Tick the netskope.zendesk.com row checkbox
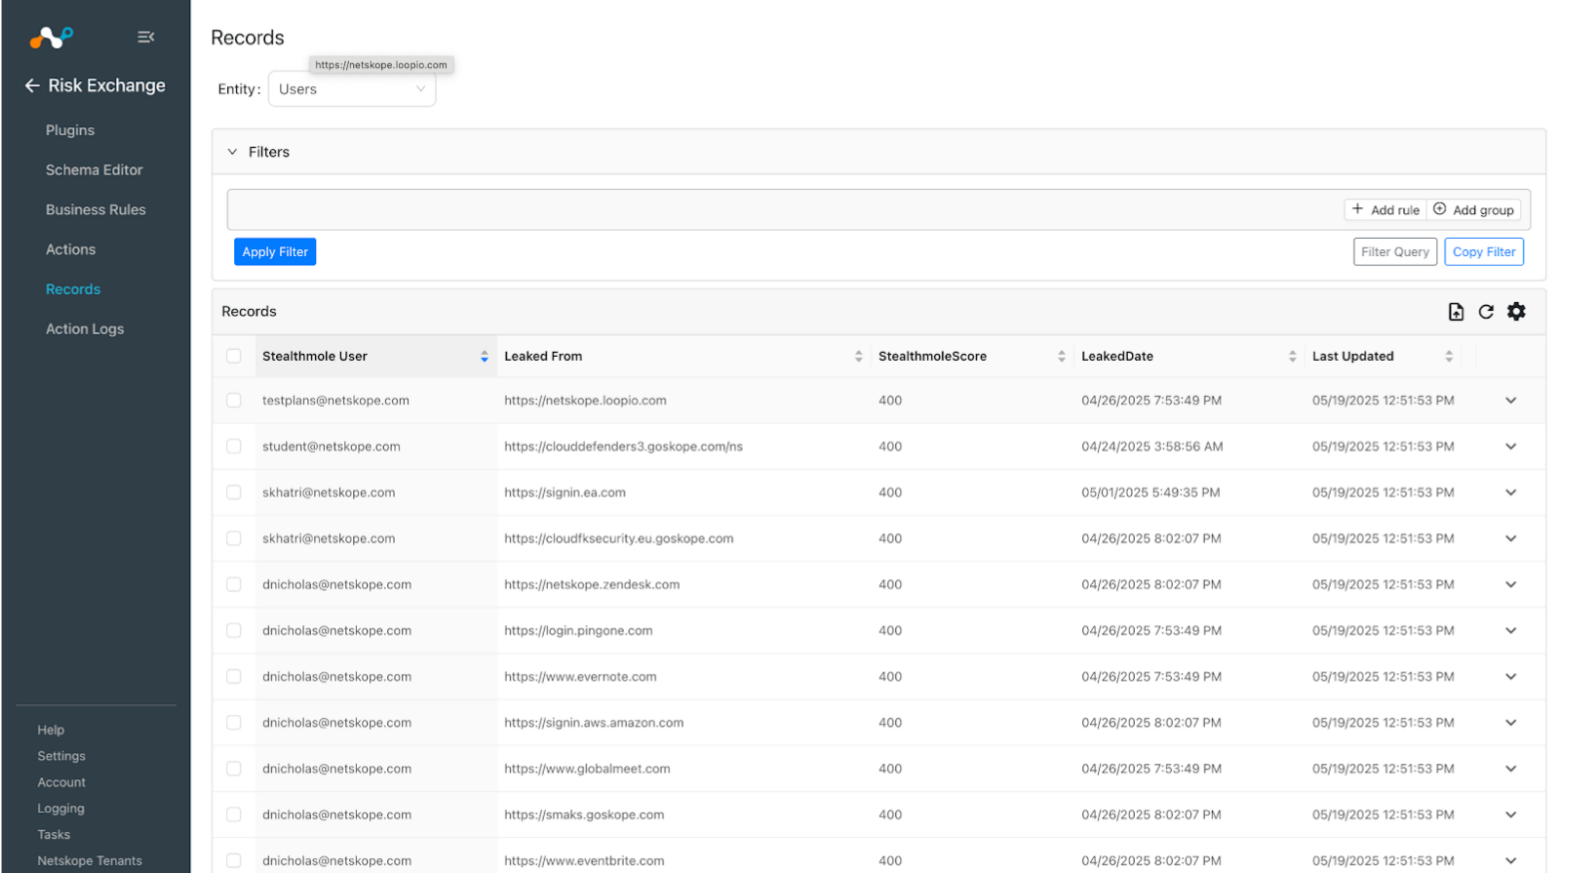The image size is (1570, 873). (234, 584)
